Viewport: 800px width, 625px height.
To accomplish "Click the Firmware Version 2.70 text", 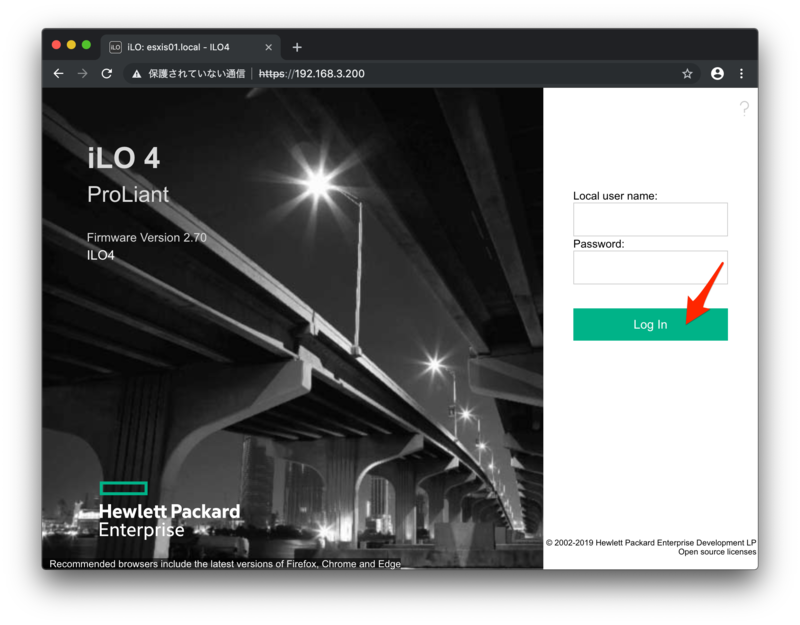I will pyautogui.click(x=146, y=238).
